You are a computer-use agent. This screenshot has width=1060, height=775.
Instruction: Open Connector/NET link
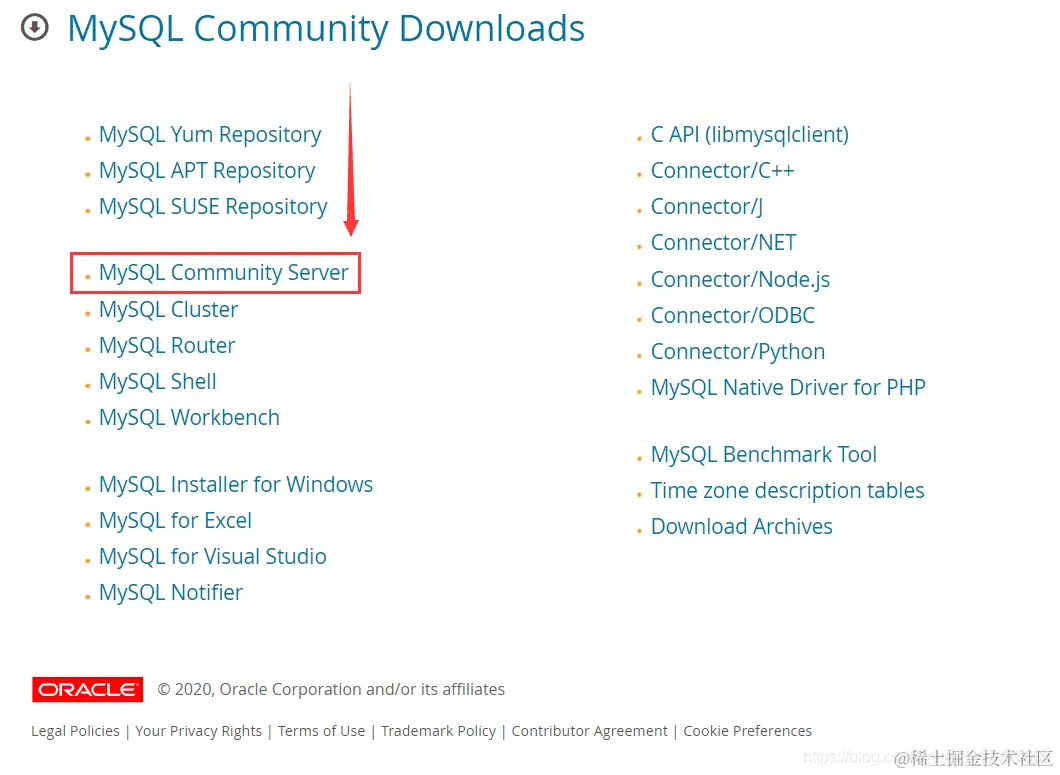point(723,243)
